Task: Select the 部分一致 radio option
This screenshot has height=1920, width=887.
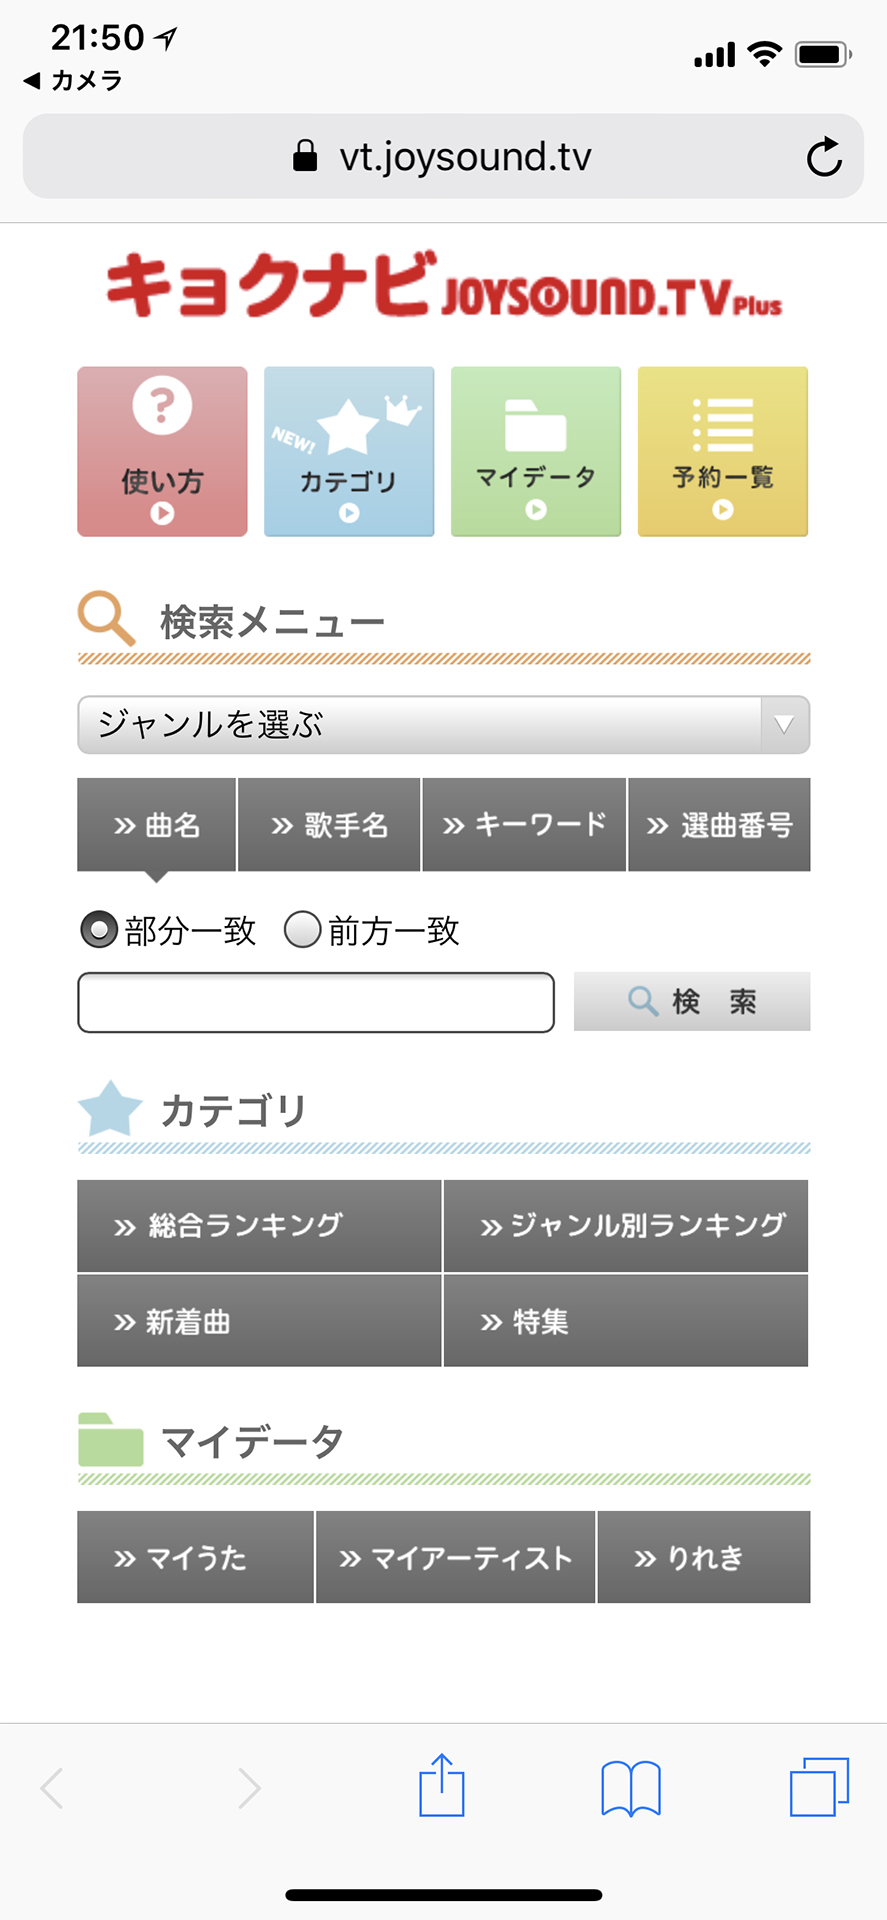Action: pyautogui.click(x=99, y=930)
